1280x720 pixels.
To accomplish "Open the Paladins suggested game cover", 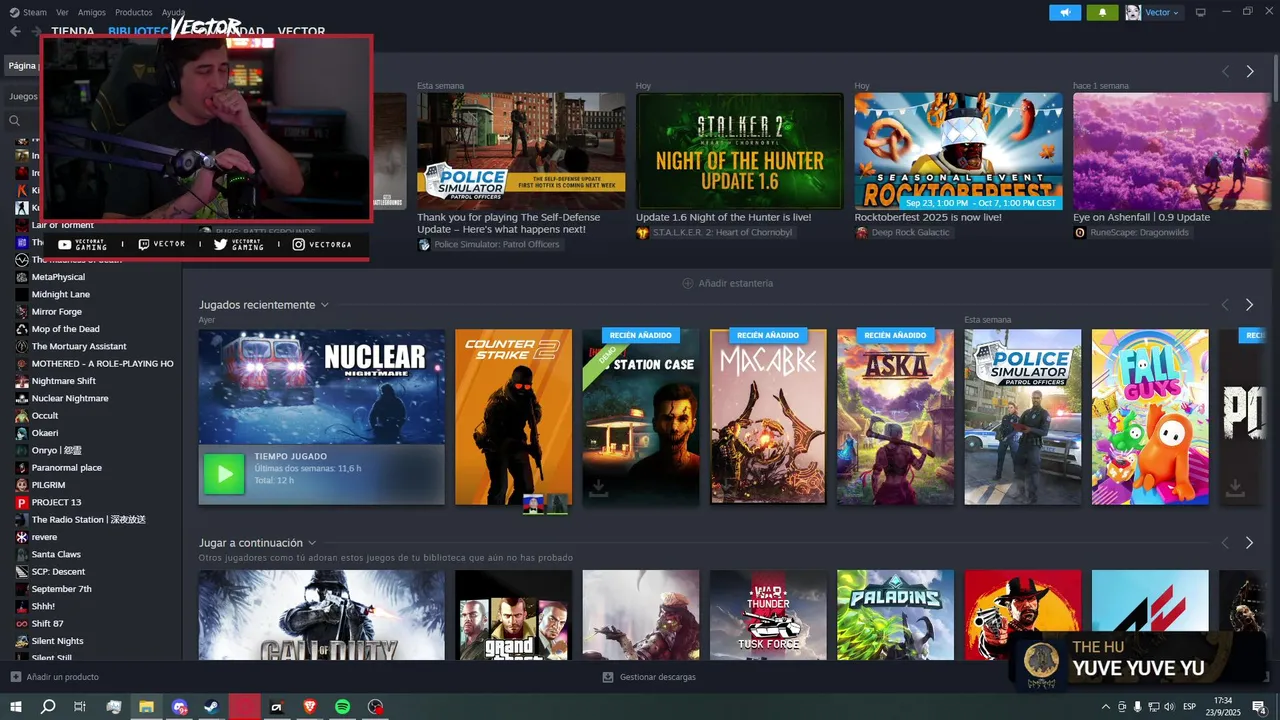I will click(x=895, y=615).
